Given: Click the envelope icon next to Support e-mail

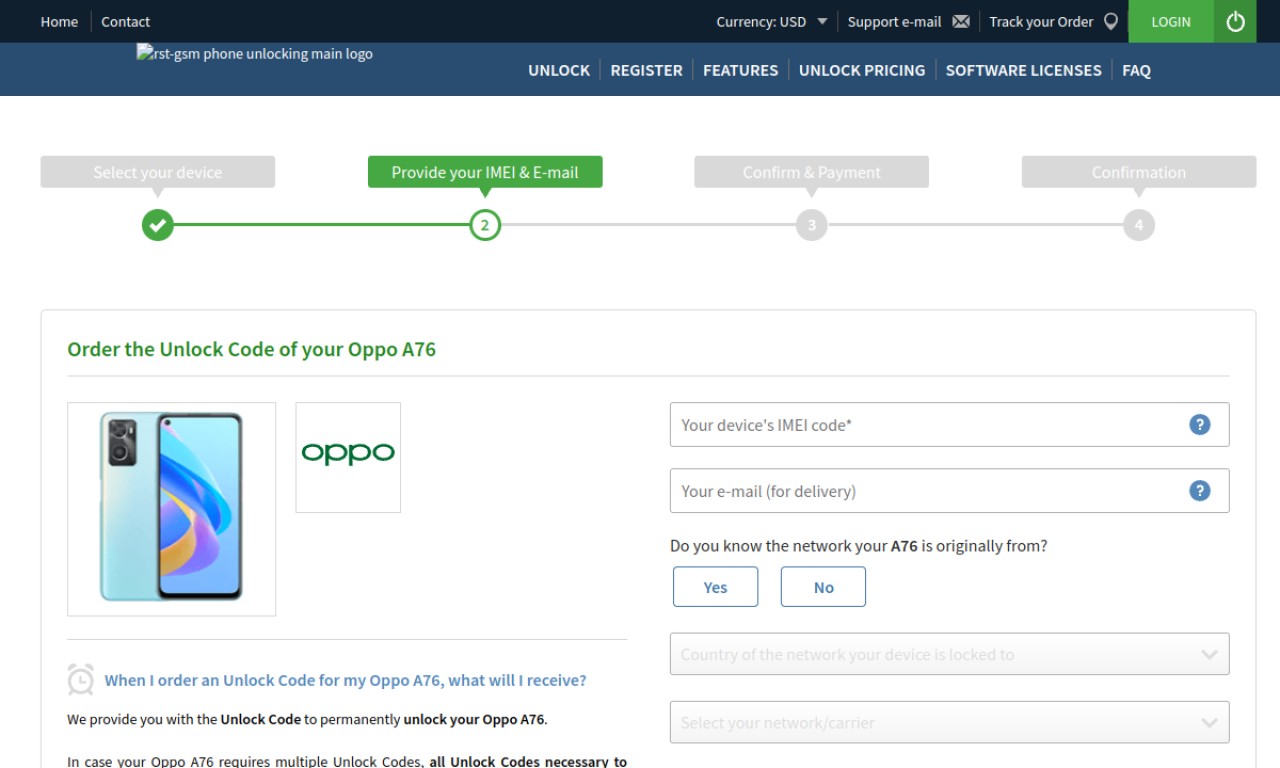Looking at the screenshot, I should pos(961,21).
